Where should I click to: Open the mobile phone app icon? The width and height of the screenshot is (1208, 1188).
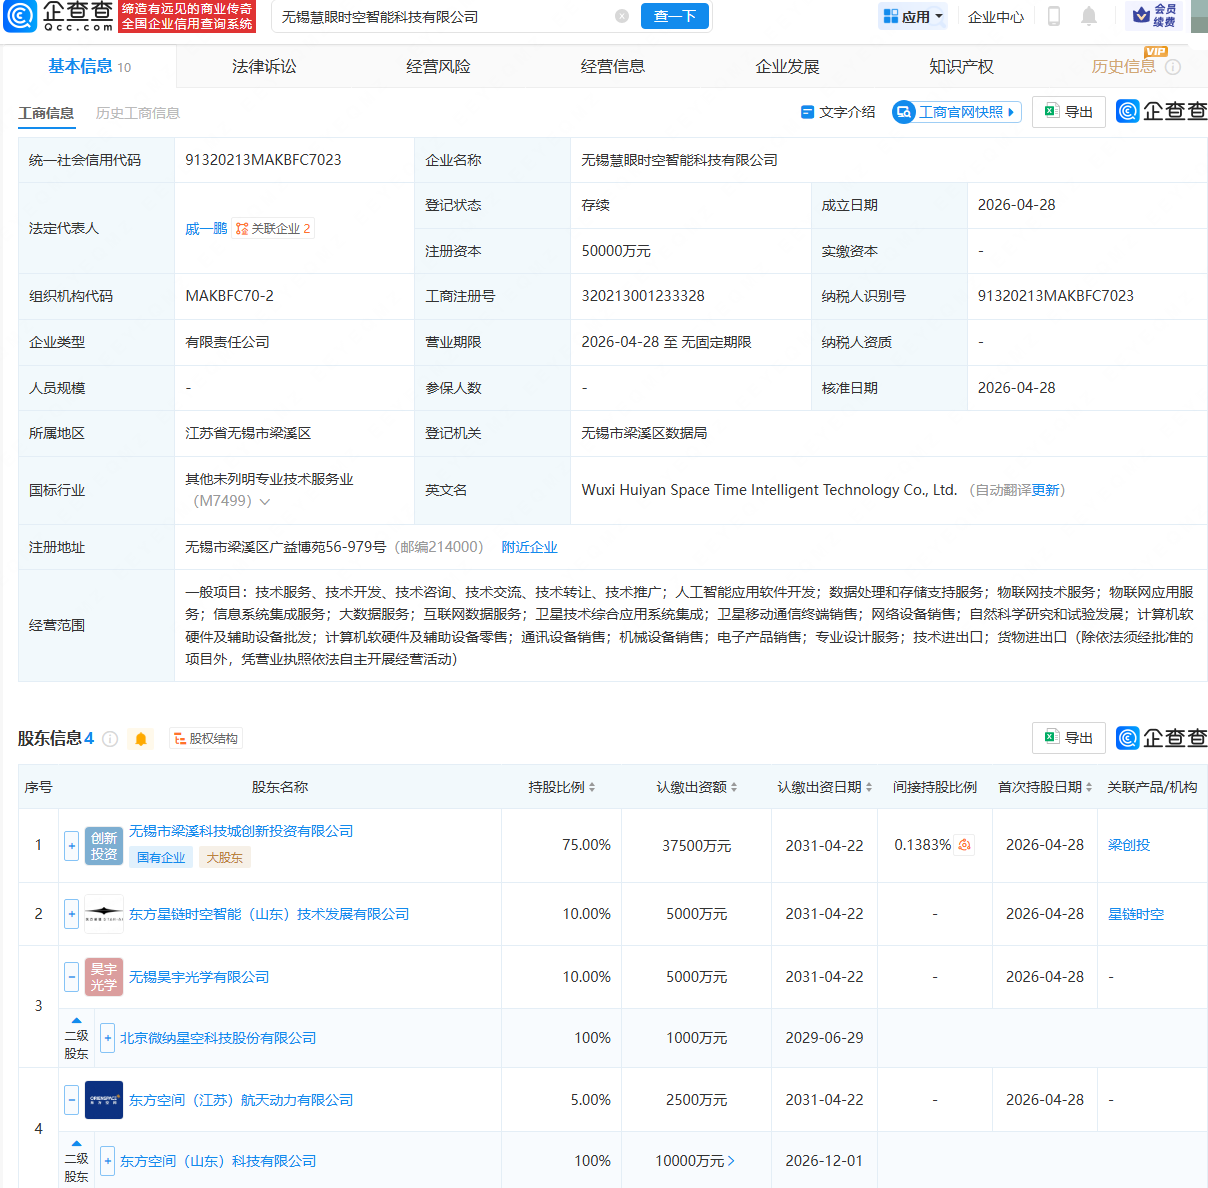tap(1054, 16)
